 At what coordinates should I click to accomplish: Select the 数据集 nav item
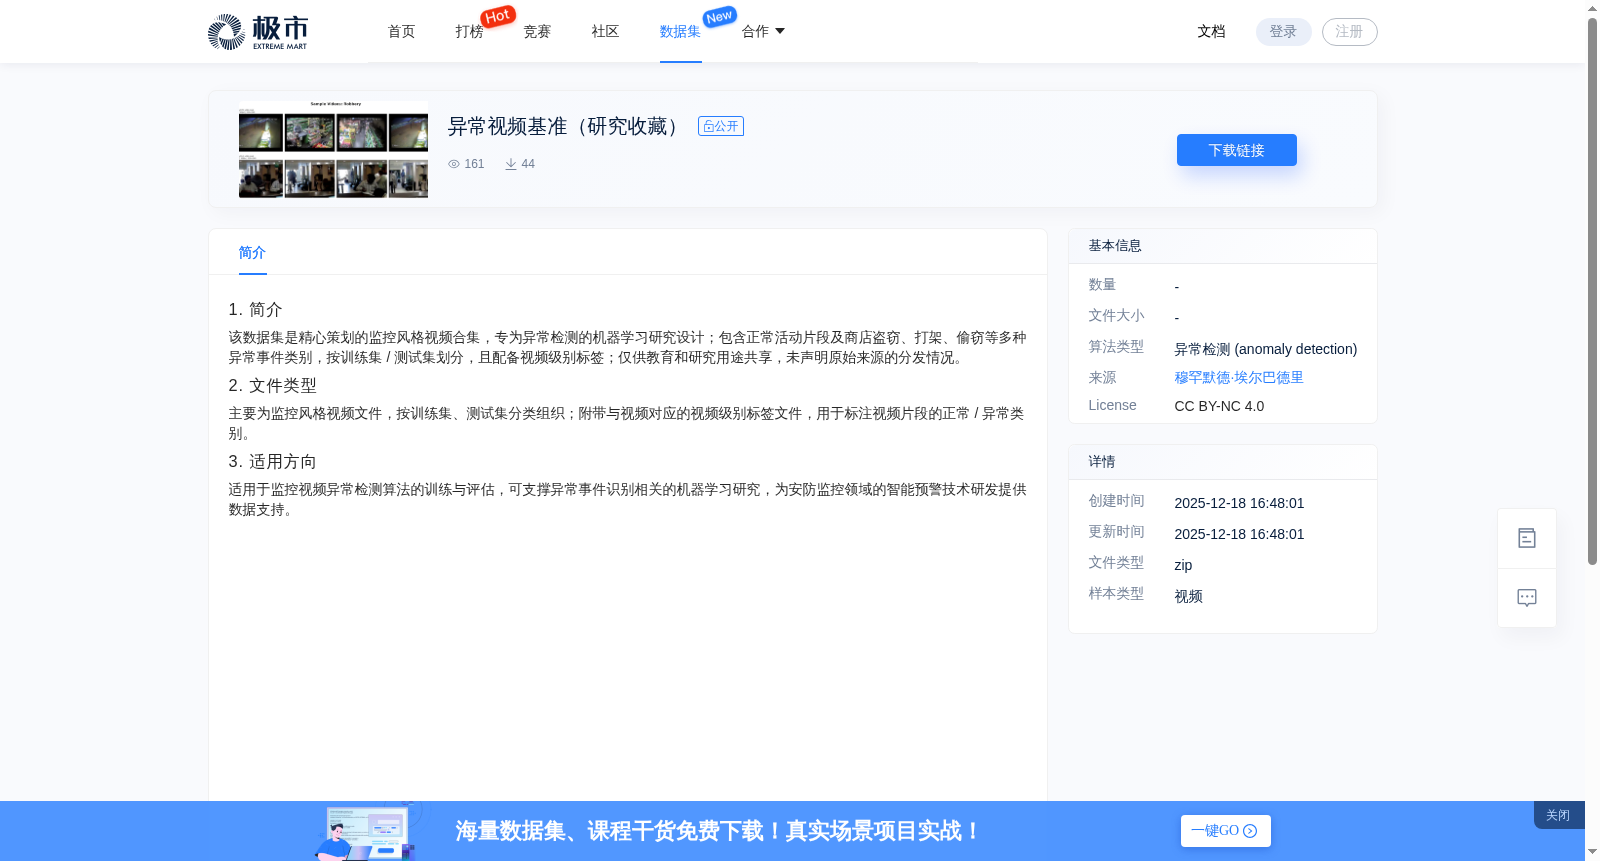(680, 31)
